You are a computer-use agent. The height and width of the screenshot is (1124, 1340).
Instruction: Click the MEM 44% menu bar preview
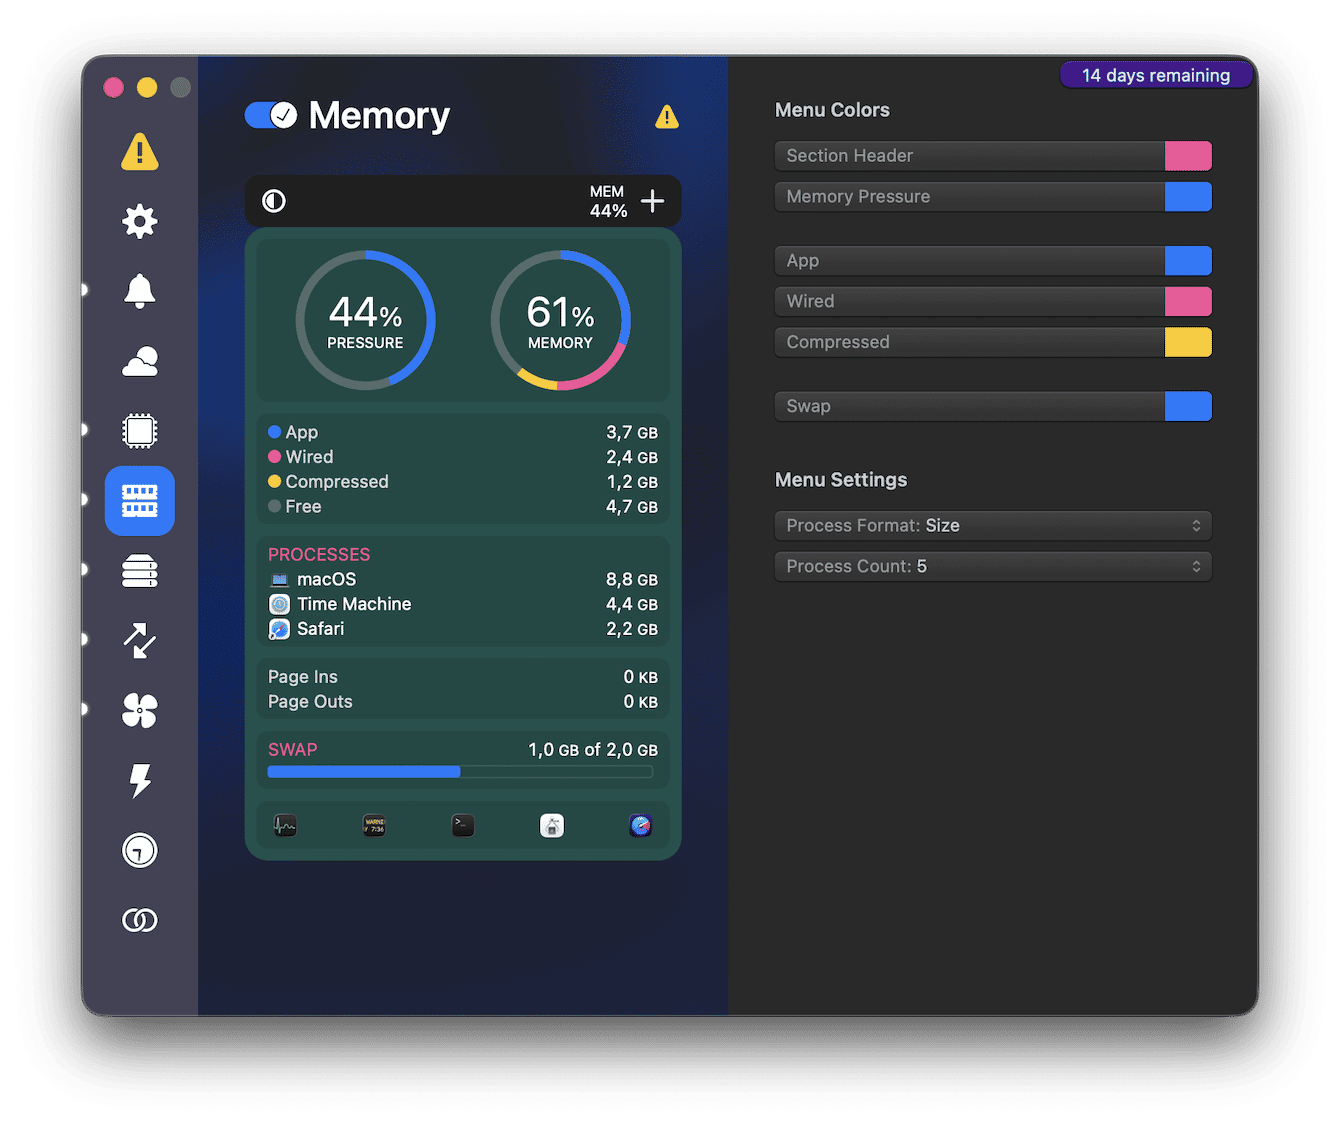pyautogui.click(x=608, y=201)
